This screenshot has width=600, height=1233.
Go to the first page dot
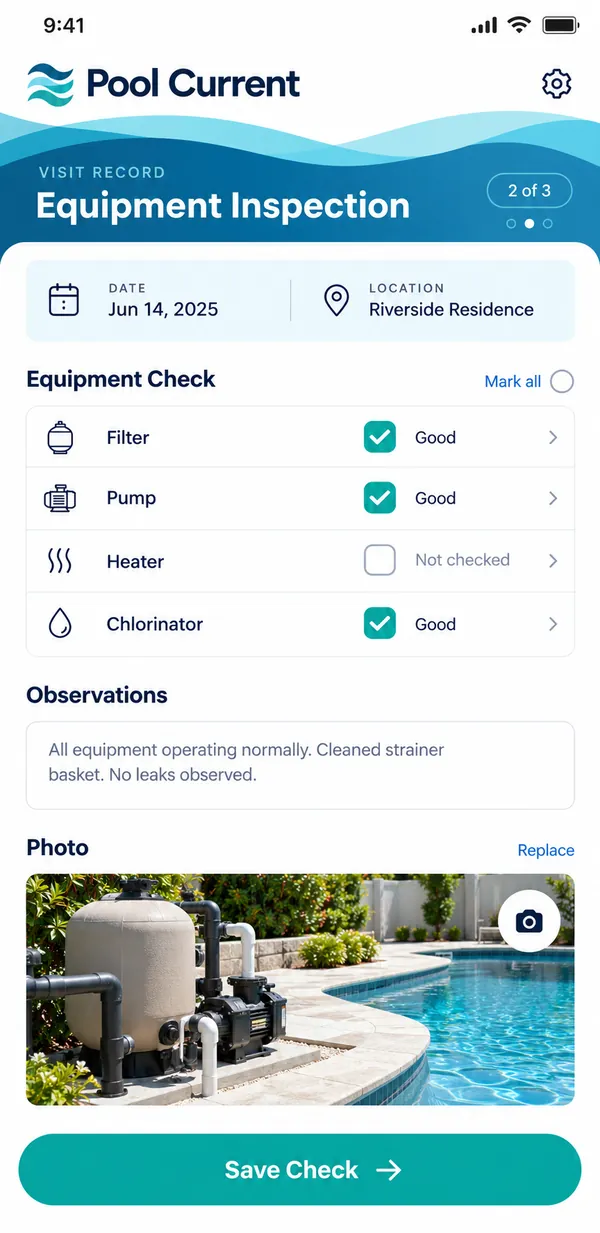(511, 224)
